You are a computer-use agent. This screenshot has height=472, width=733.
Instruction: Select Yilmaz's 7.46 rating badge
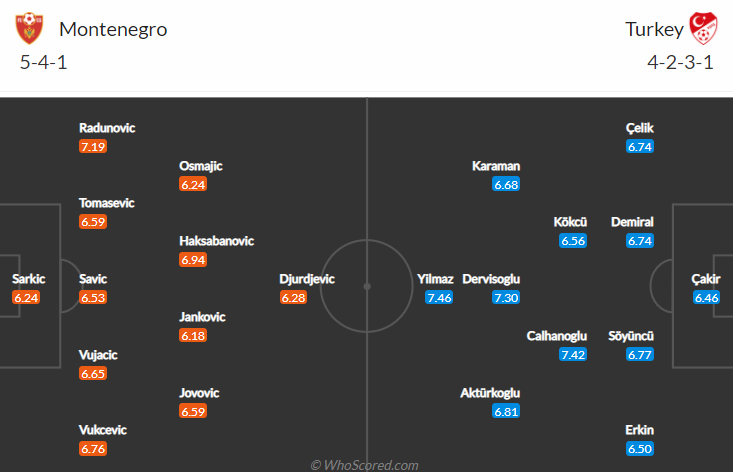[439, 297]
